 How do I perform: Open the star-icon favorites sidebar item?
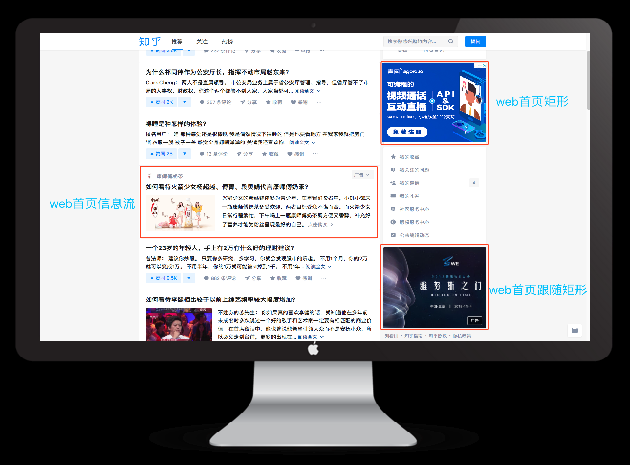(x=405, y=157)
